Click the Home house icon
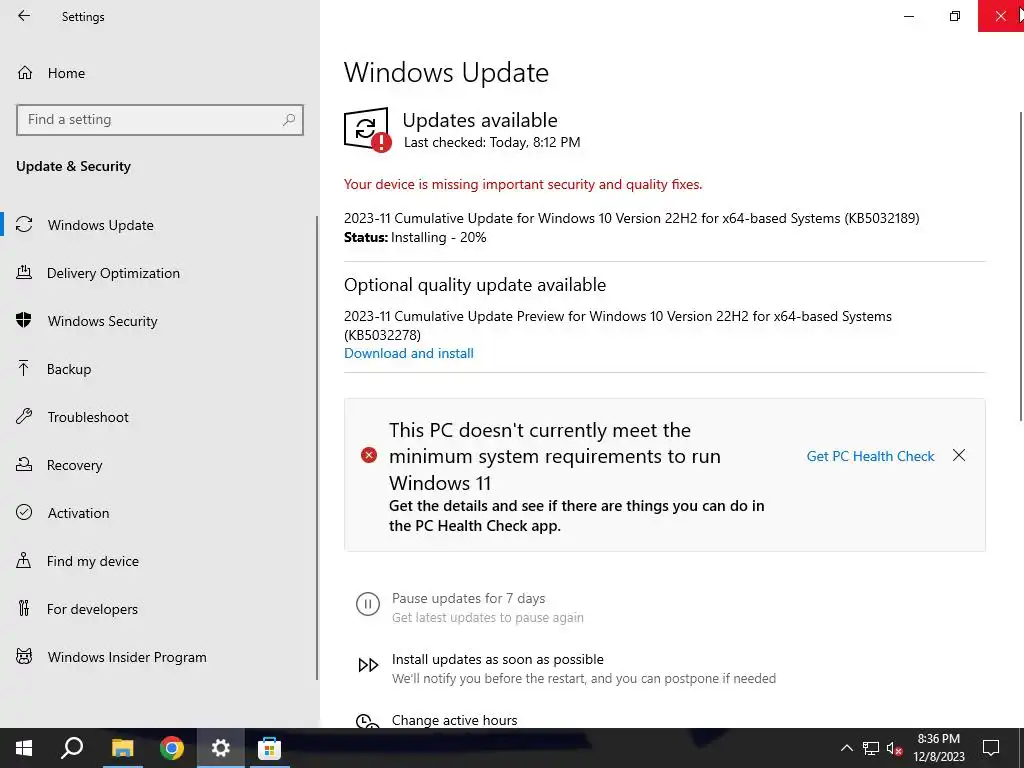1024x768 pixels. [x=25, y=72]
